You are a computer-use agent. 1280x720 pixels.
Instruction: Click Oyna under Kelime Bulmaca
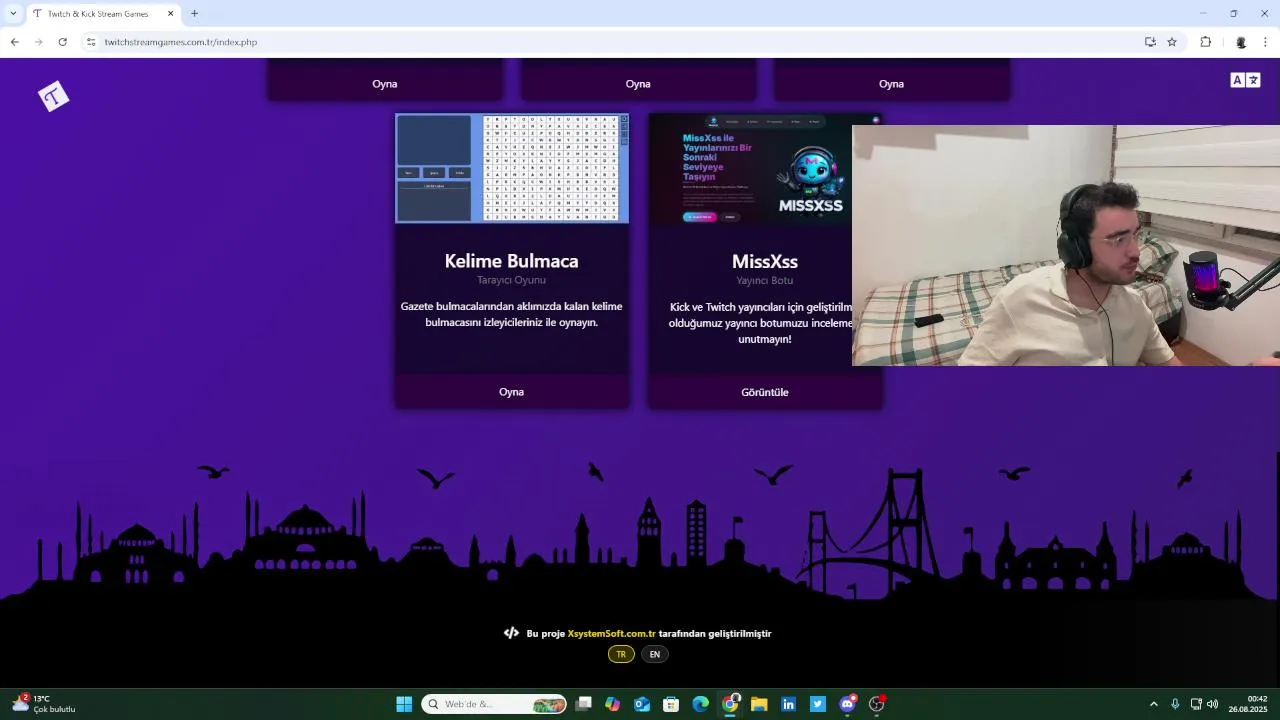click(512, 392)
